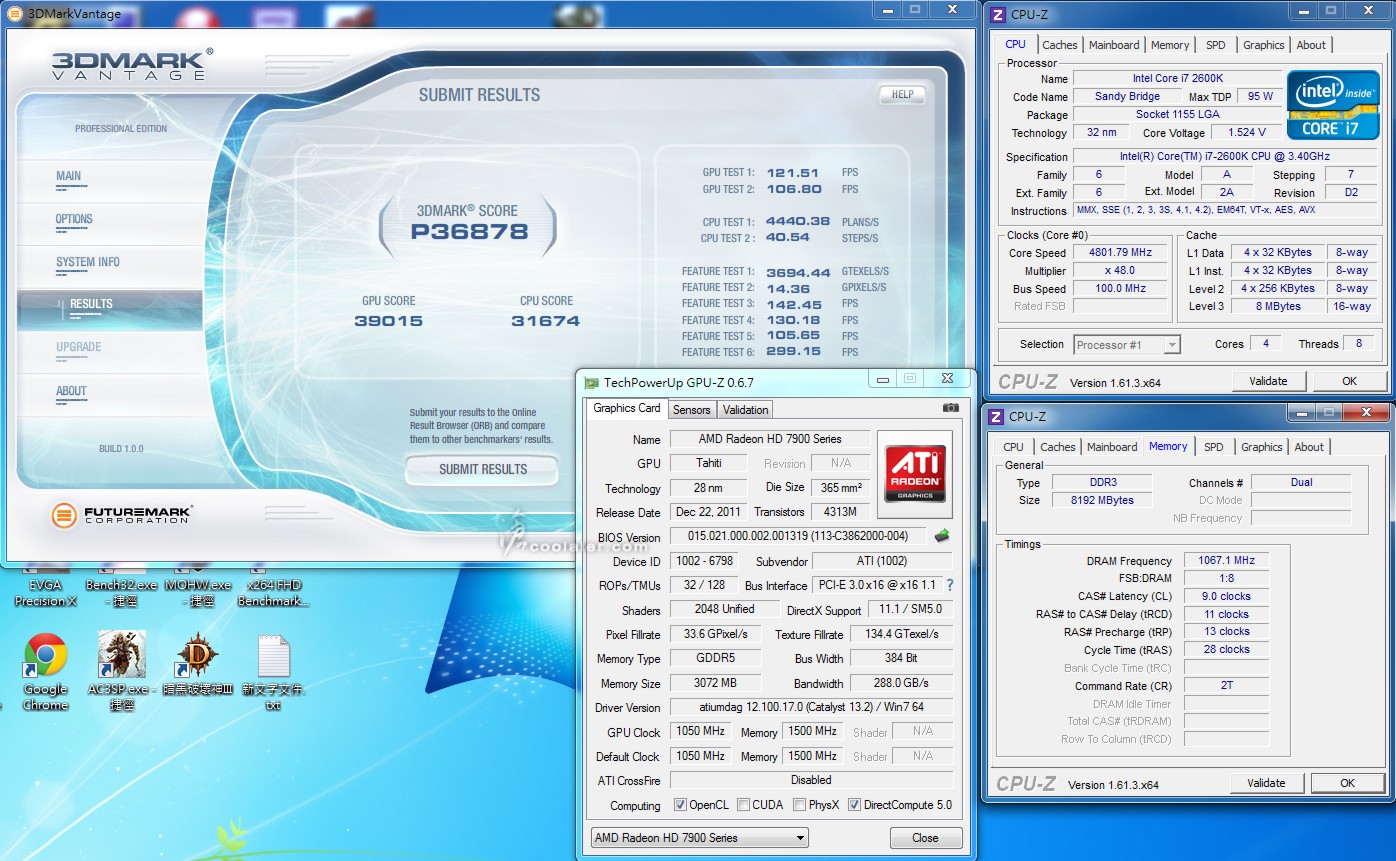Switch to the Validation tab in GPU-Z
The image size is (1396, 861).
tap(745, 410)
